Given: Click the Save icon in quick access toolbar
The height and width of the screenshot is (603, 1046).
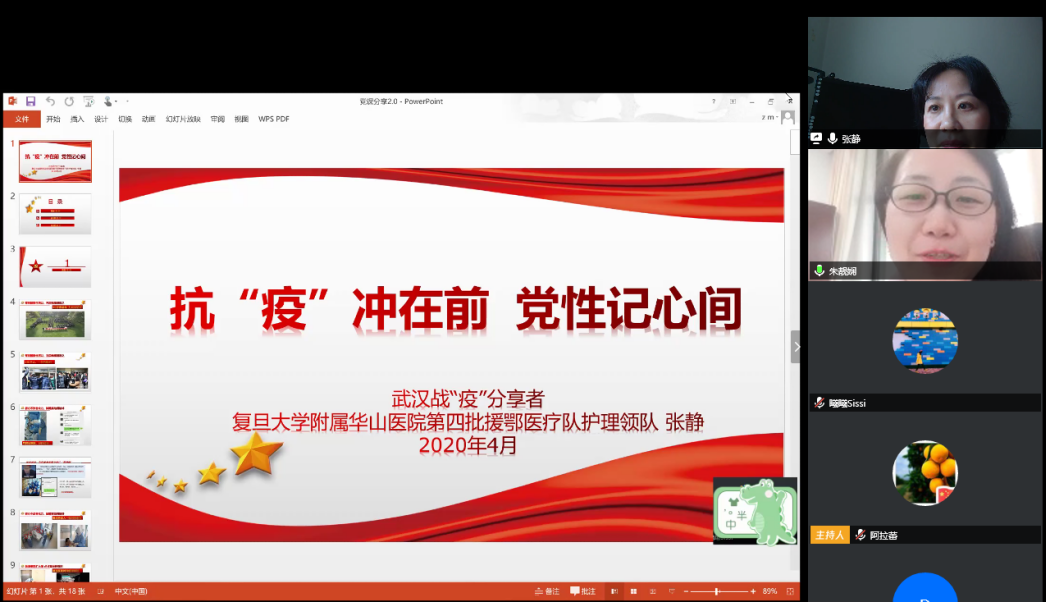Looking at the screenshot, I should [31, 101].
